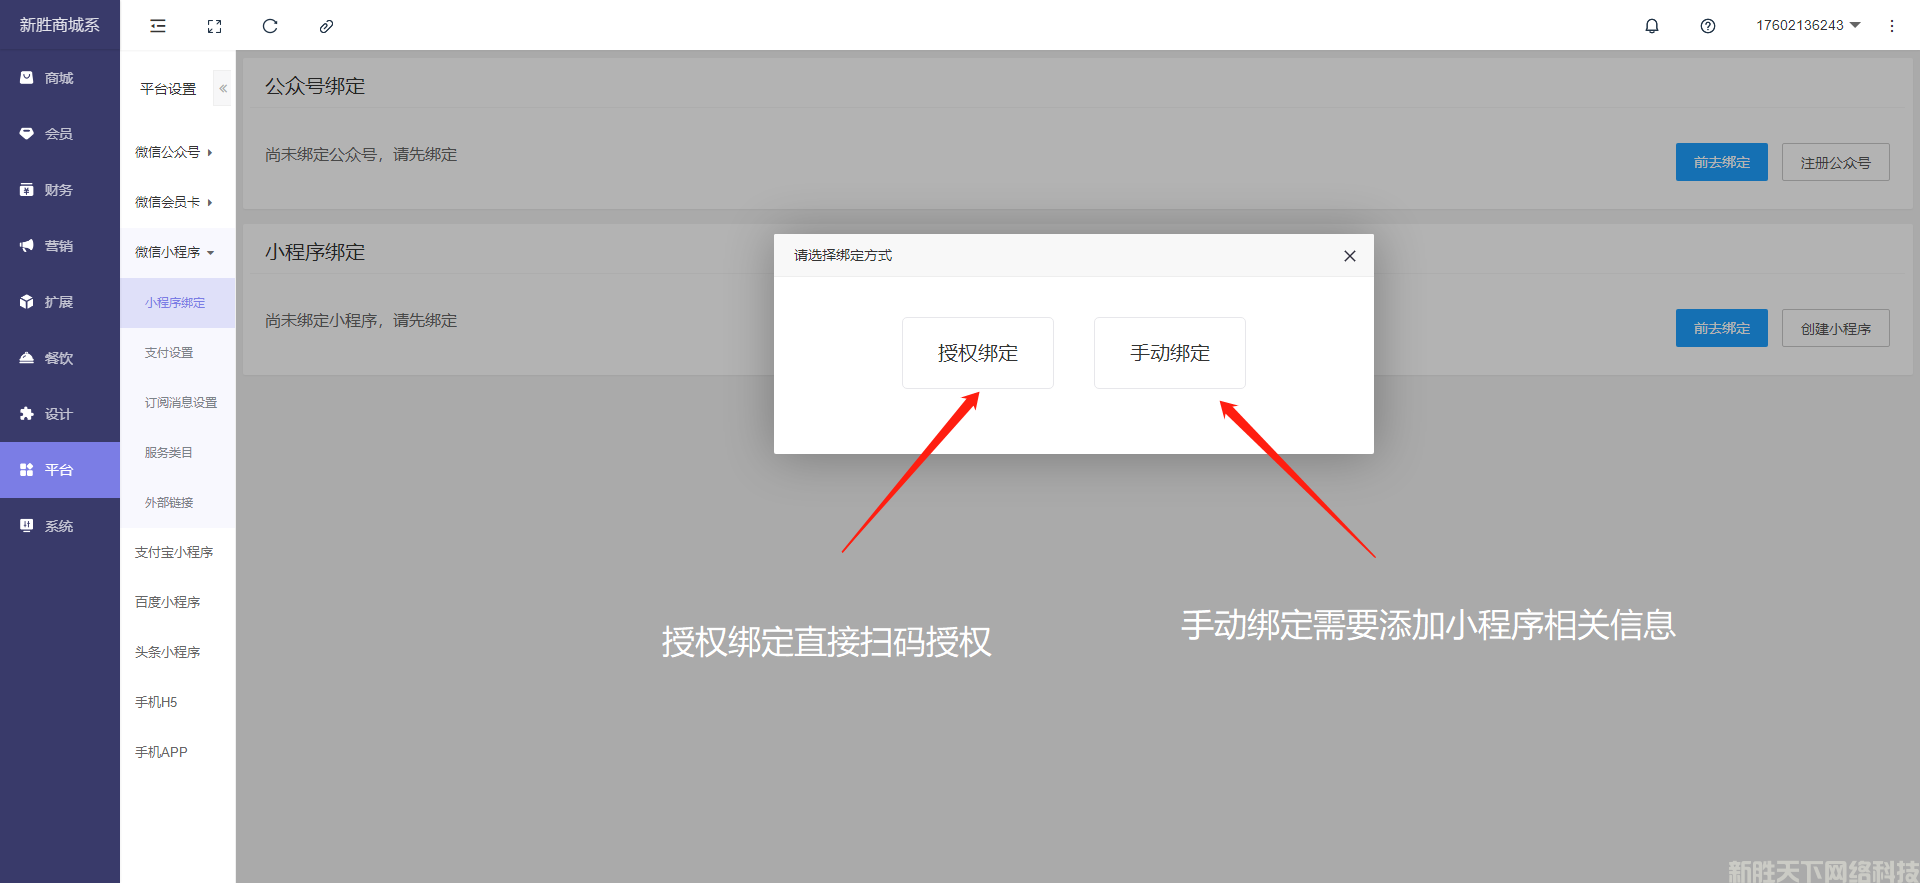Open the vertical three-dot more menu
1920x883 pixels.
(x=1892, y=26)
